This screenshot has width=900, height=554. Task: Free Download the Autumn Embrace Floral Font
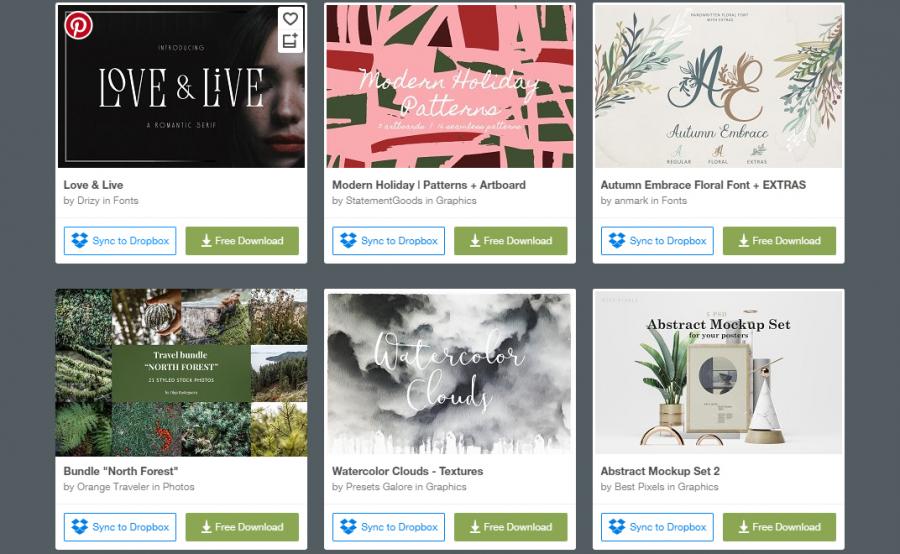click(x=779, y=241)
